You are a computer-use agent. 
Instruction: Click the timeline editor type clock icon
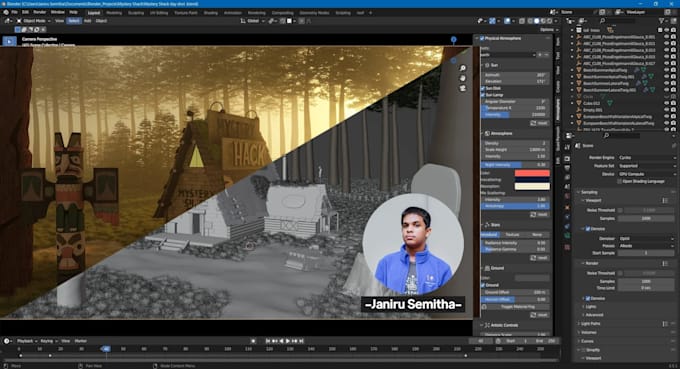pyautogui.click(x=7, y=341)
